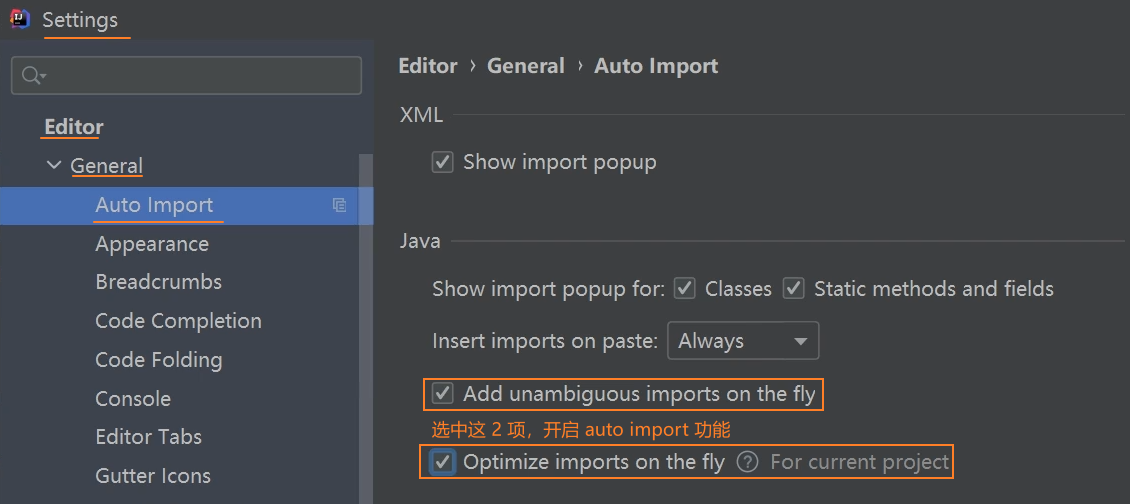Go to Code Completion settings
1130x504 pixels.
tap(178, 321)
